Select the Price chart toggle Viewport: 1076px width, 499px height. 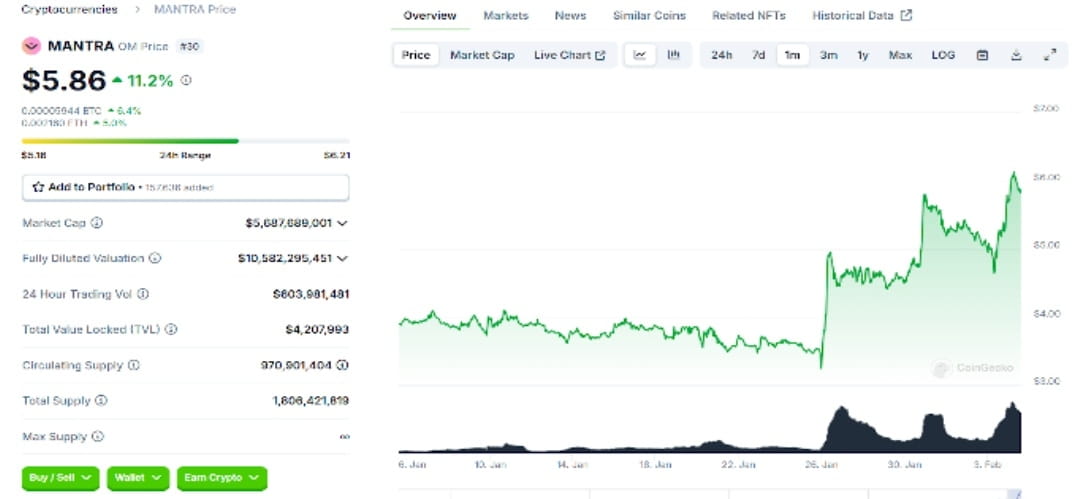pyautogui.click(x=416, y=55)
